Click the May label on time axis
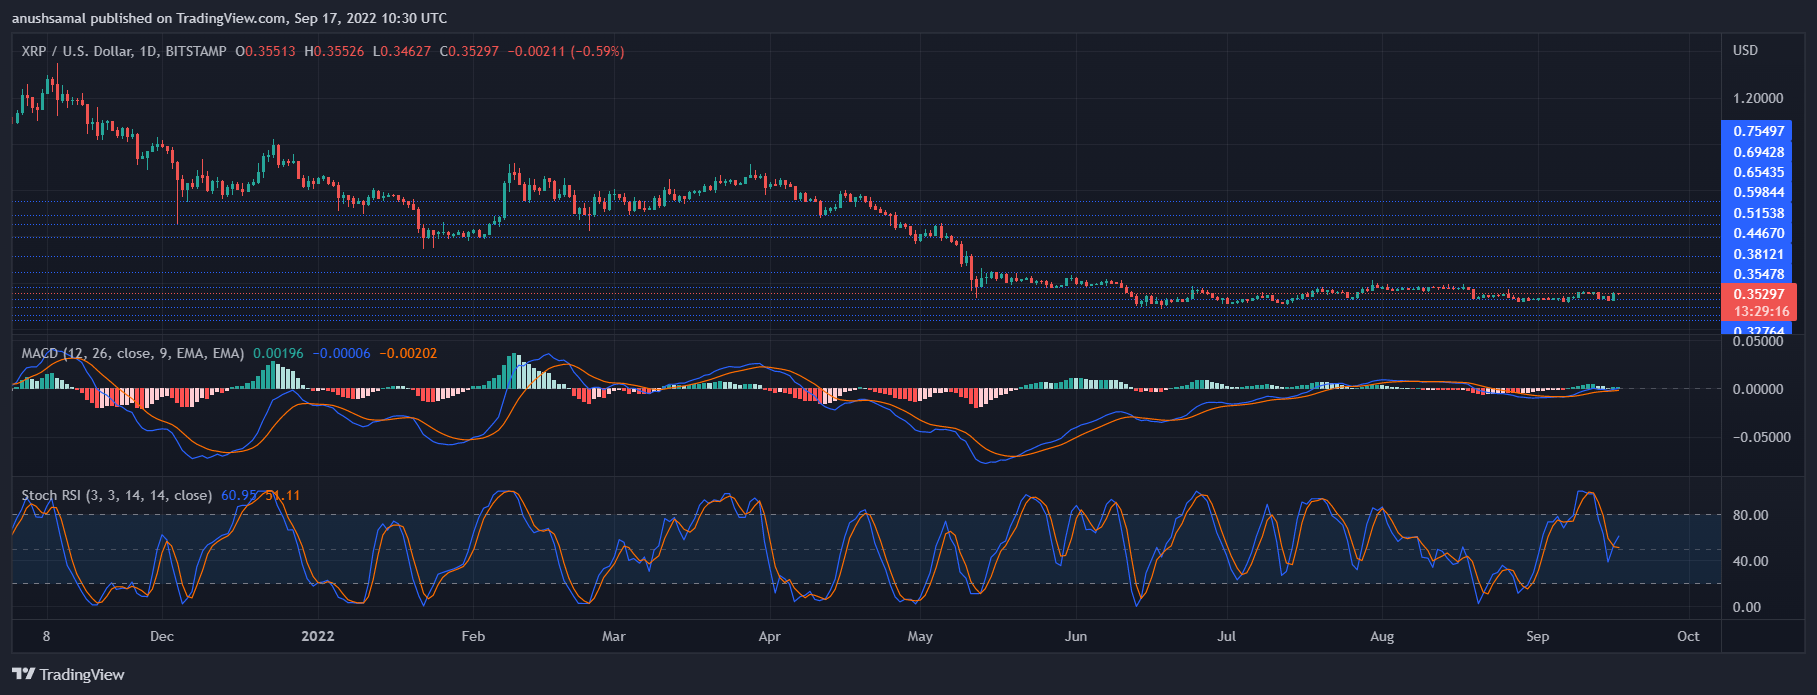Screen dimensions: 1817x695 pos(920,636)
